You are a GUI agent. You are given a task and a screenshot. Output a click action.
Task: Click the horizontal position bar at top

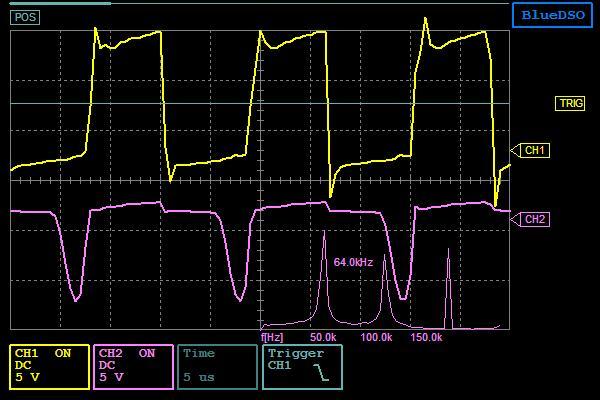tap(259, 3)
